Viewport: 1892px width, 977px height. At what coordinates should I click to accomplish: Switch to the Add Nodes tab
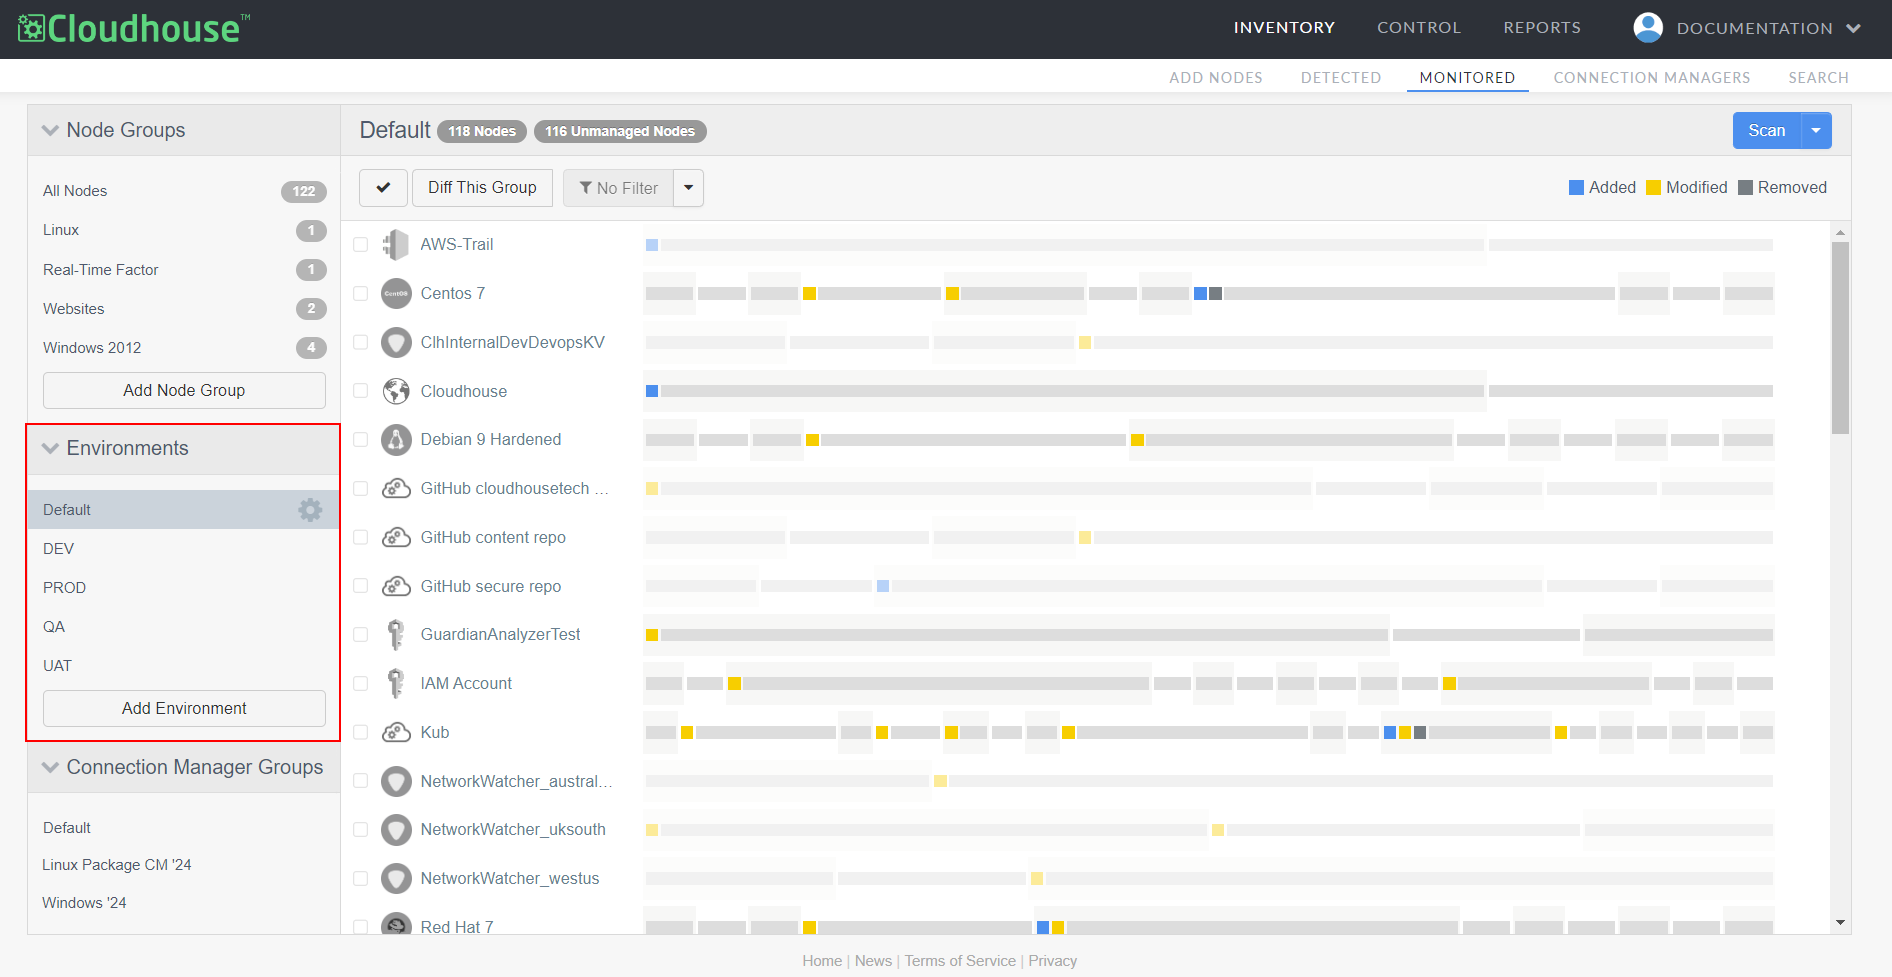[x=1216, y=77]
